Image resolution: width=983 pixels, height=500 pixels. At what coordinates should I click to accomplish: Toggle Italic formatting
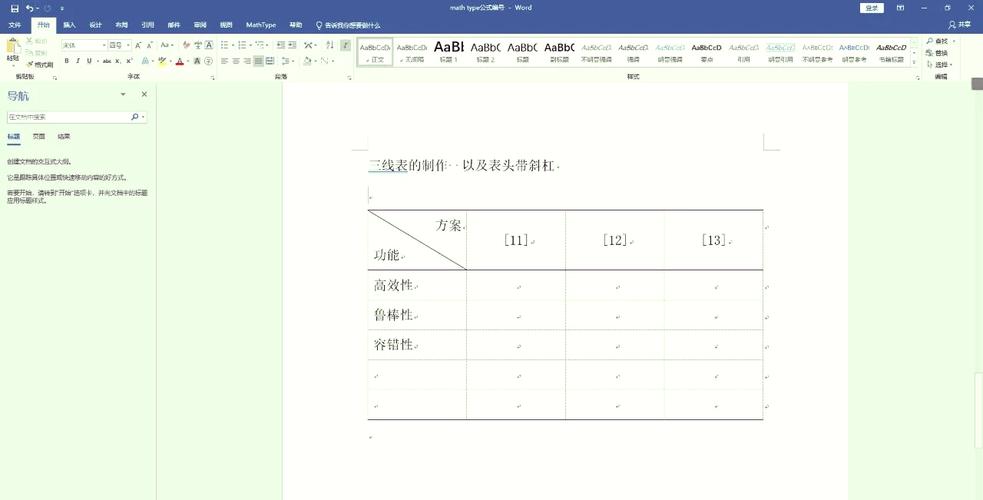[x=78, y=61]
